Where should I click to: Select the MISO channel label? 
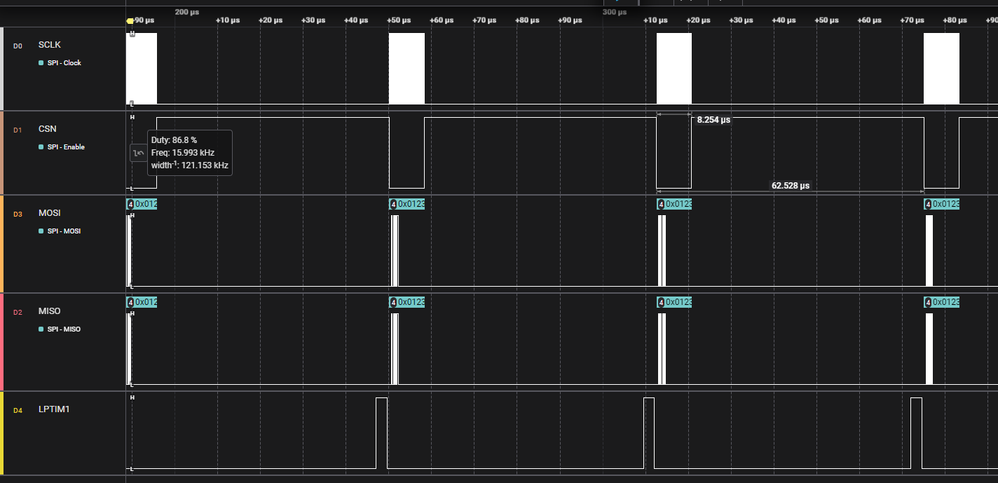pos(49,311)
